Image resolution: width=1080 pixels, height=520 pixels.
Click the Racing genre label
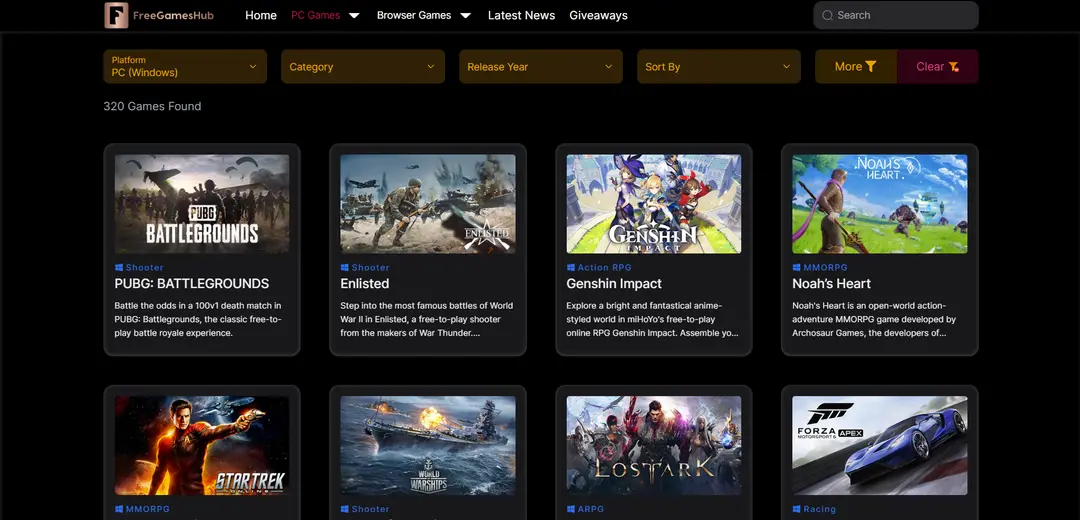pos(819,509)
